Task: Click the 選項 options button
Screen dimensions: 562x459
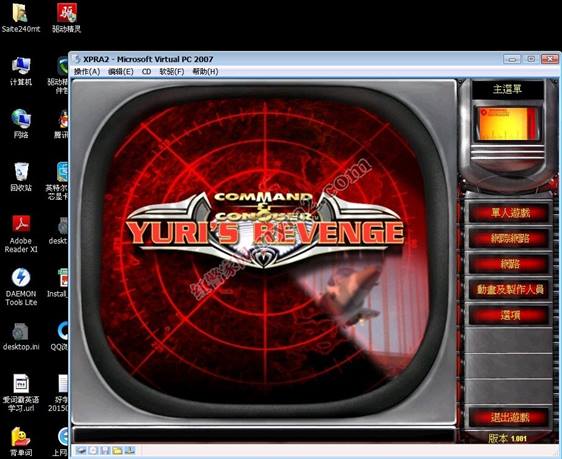Action: pyautogui.click(x=509, y=315)
